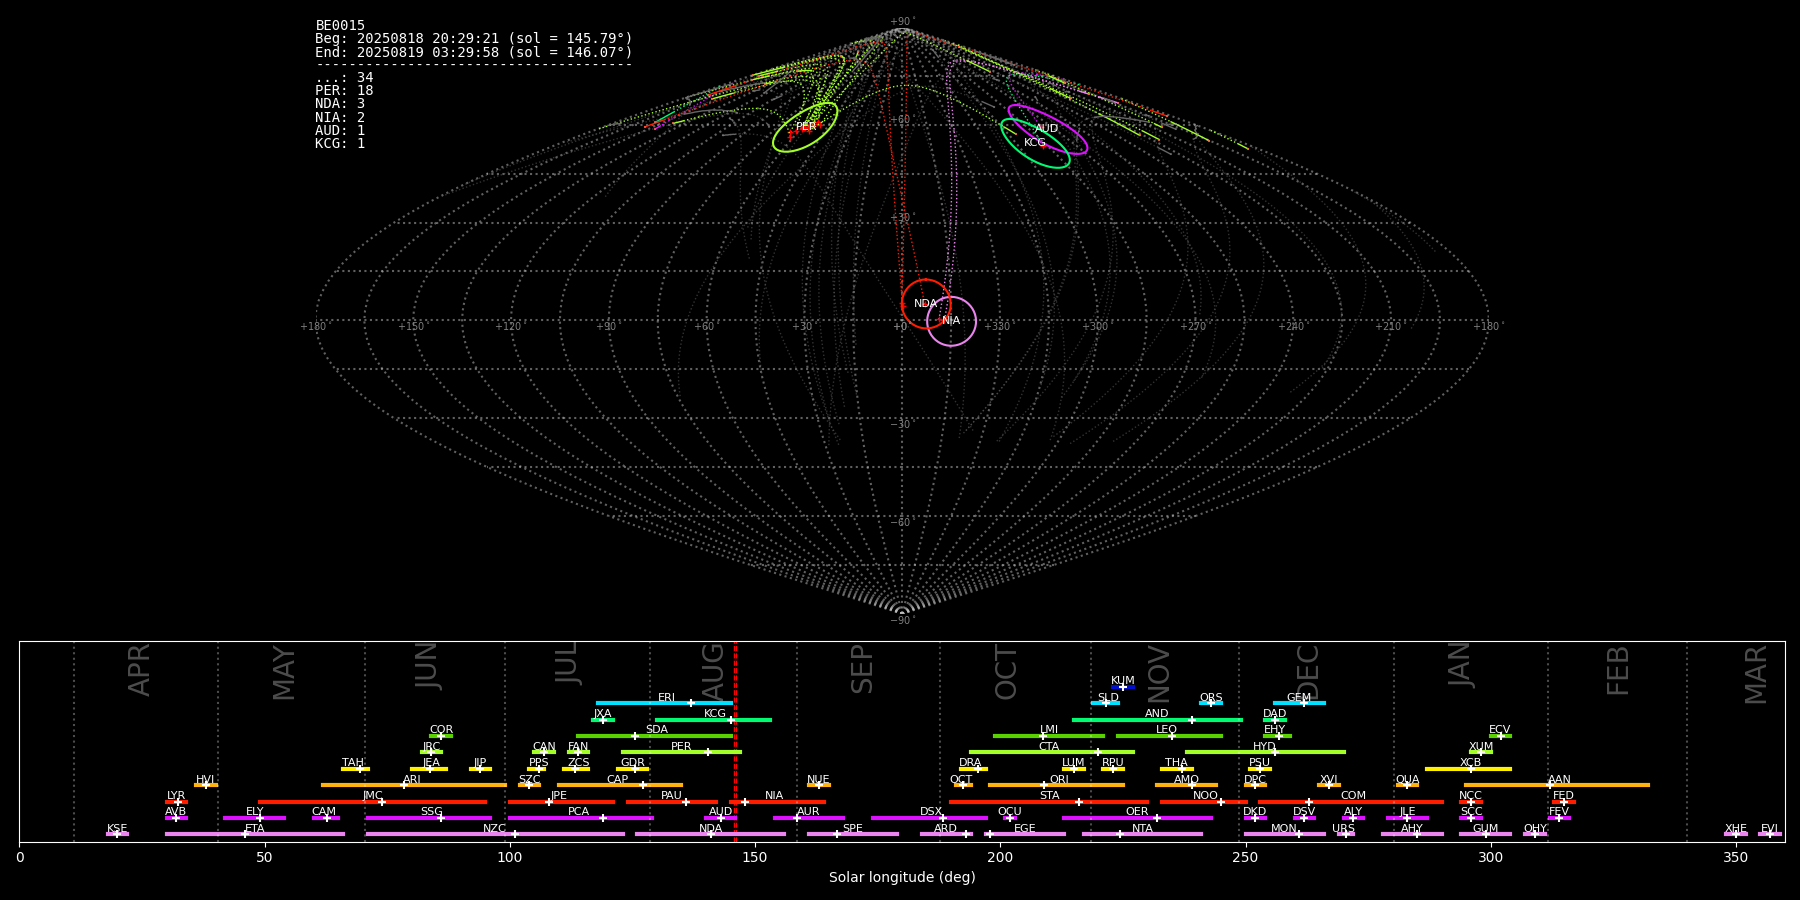
Task: Click the End: 20250819 03:29:58 line
Action: pos(474,52)
